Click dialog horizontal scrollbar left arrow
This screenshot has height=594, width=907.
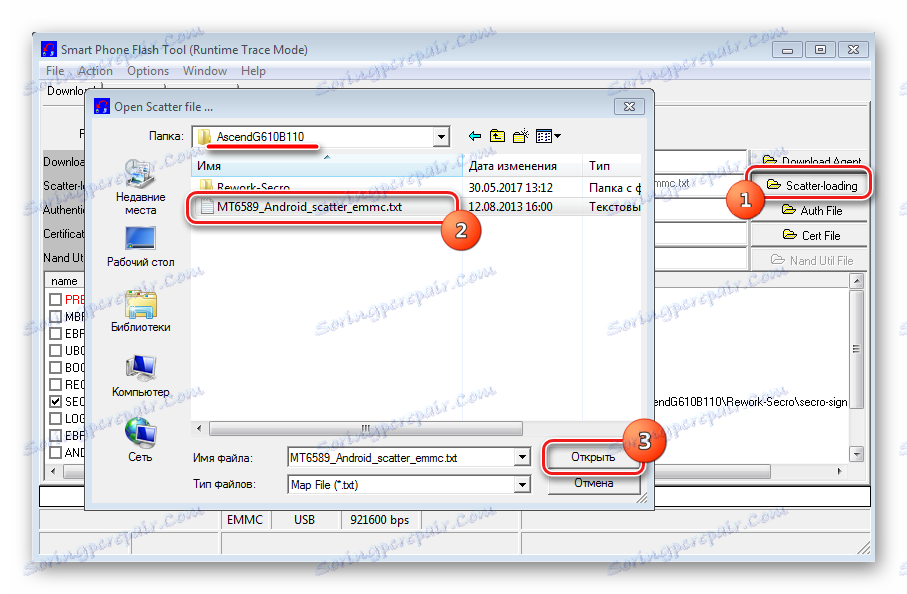[199, 429]
